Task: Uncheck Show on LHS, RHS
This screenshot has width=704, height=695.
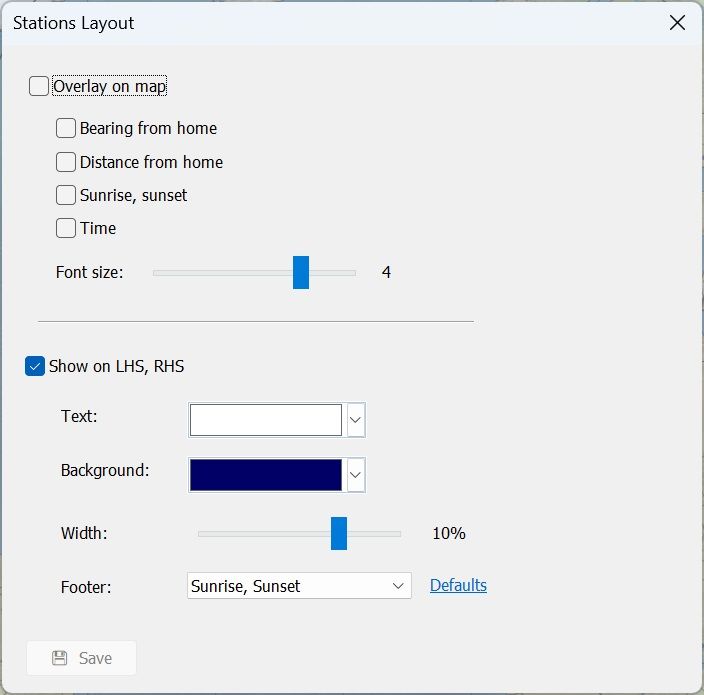Action: [x=35, y=366]
